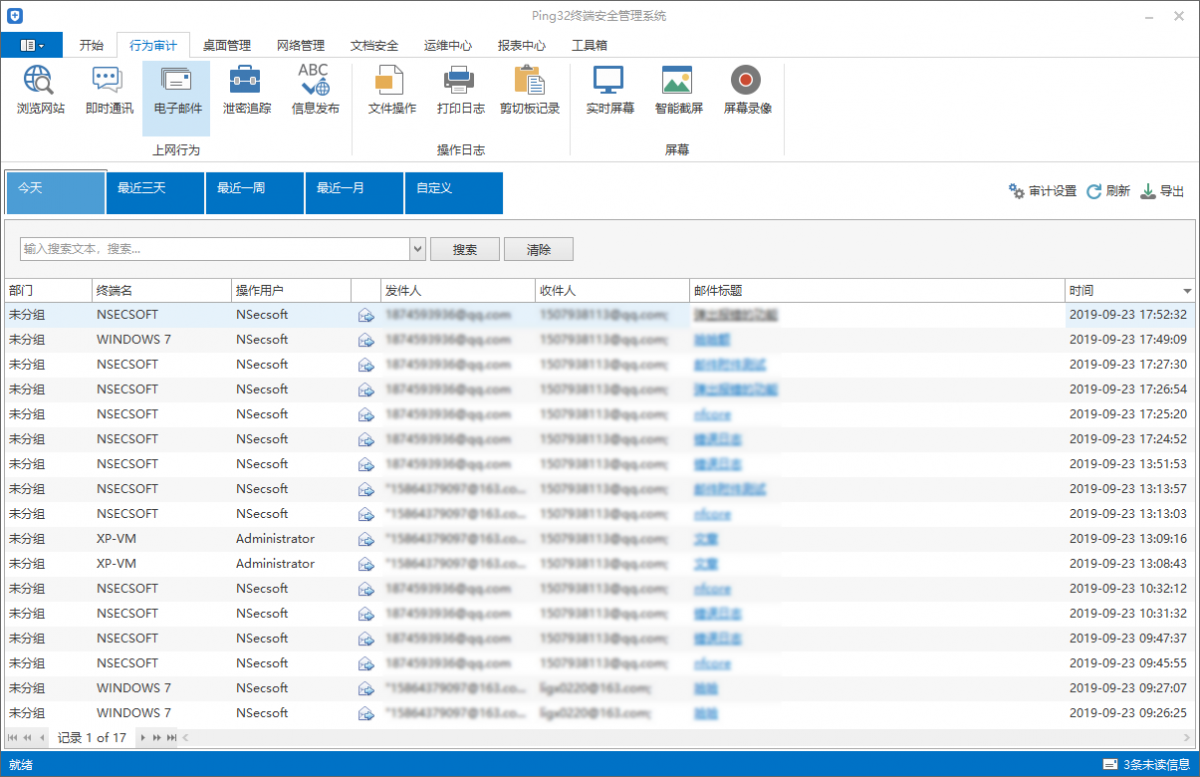Focus the search text input field
The width and height of the screenshot is (1200, 777).
click(x=215, y=249)
